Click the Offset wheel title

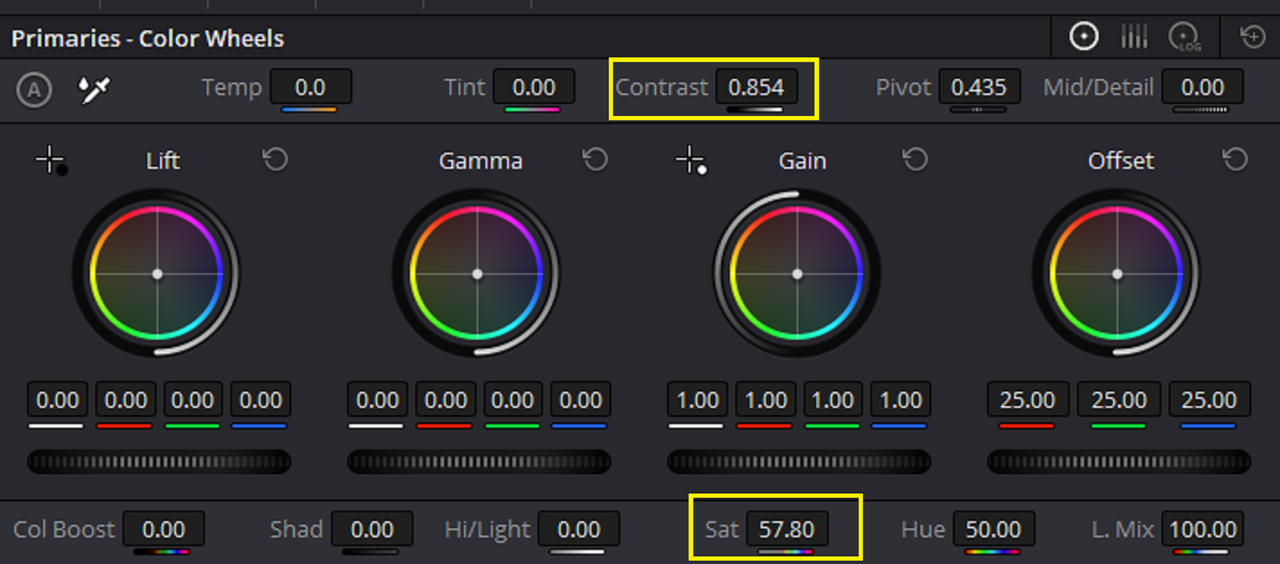[1121, 160]
